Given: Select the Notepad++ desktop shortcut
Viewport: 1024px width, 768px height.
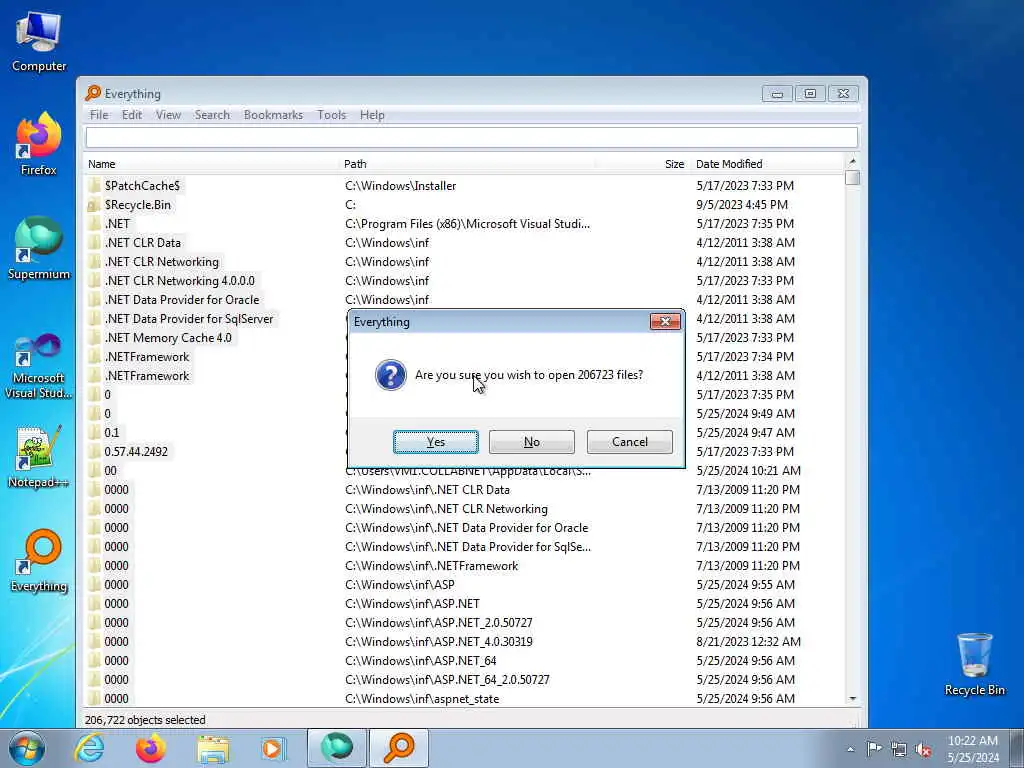Looking at the screenshot, I should click(x=39, y=457).
